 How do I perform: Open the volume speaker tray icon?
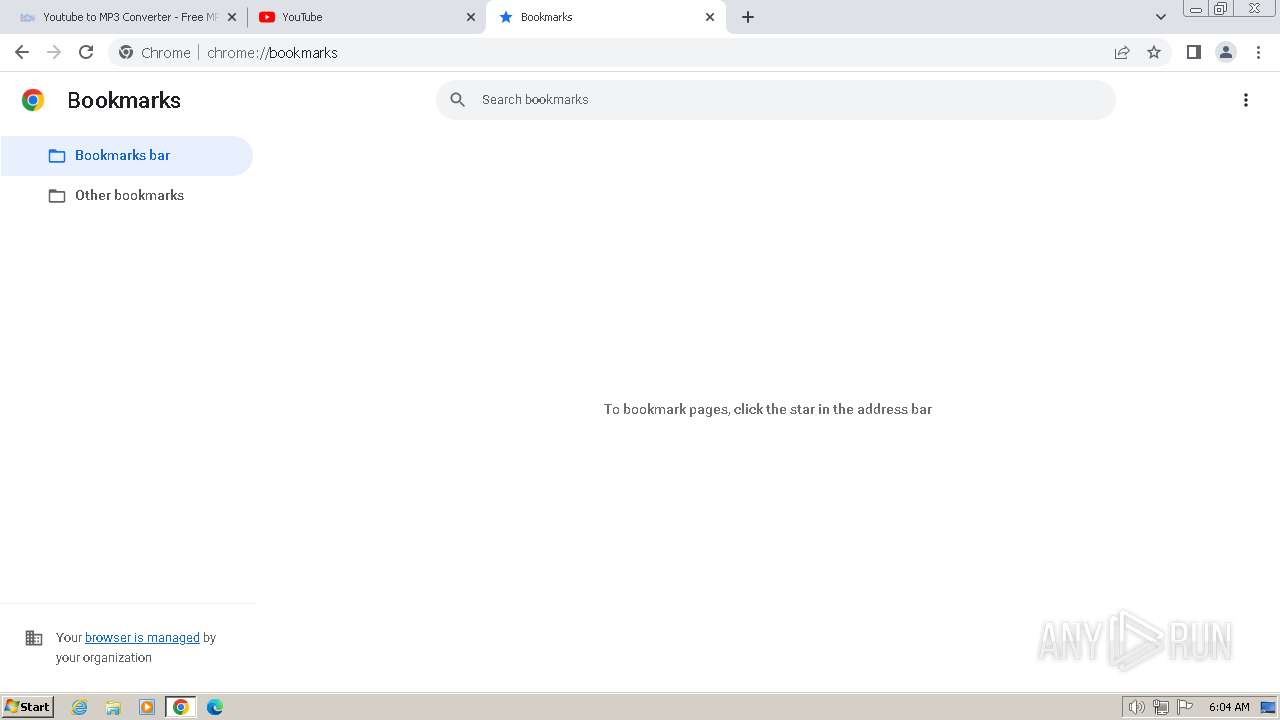[x=1137, y=707]
